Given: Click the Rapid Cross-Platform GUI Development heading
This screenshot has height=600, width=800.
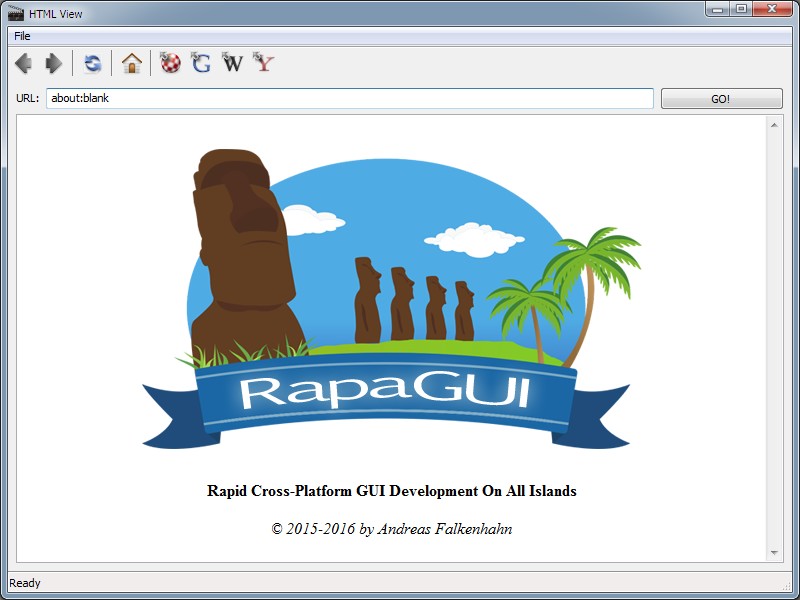Looking at the screenshot, I should click(x=391, y=491).
